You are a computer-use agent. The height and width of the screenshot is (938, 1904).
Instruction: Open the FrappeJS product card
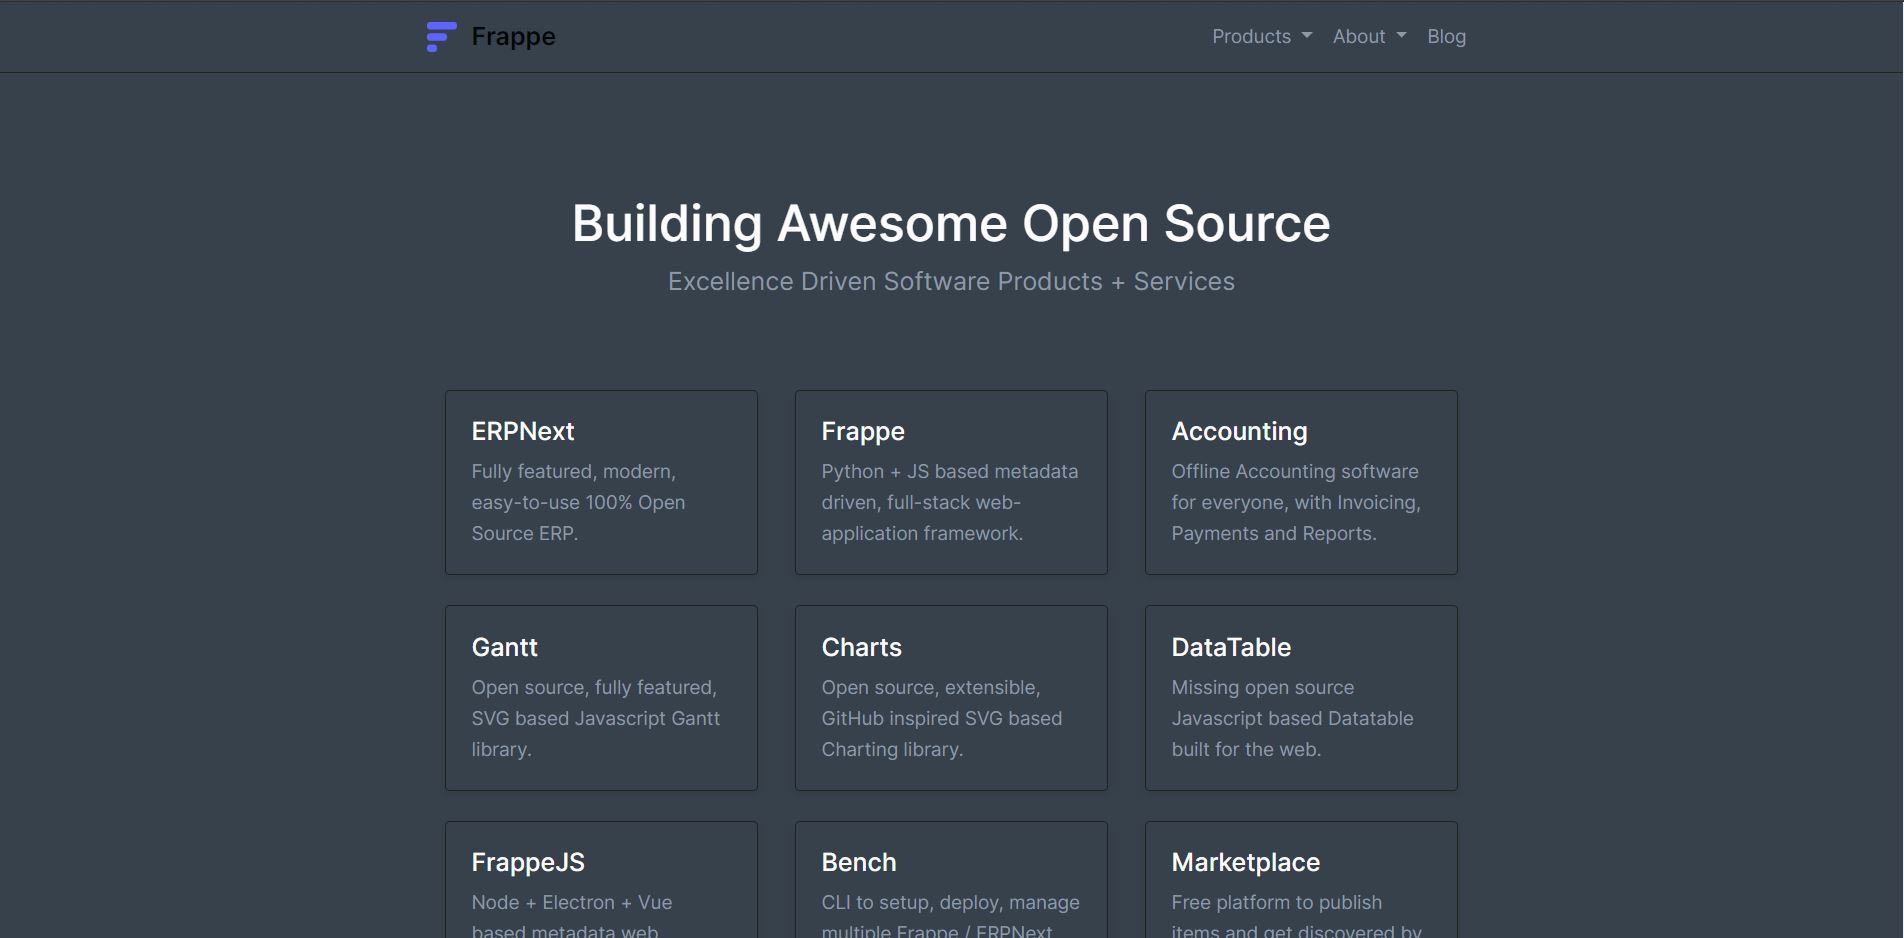(x=601, y=880)
